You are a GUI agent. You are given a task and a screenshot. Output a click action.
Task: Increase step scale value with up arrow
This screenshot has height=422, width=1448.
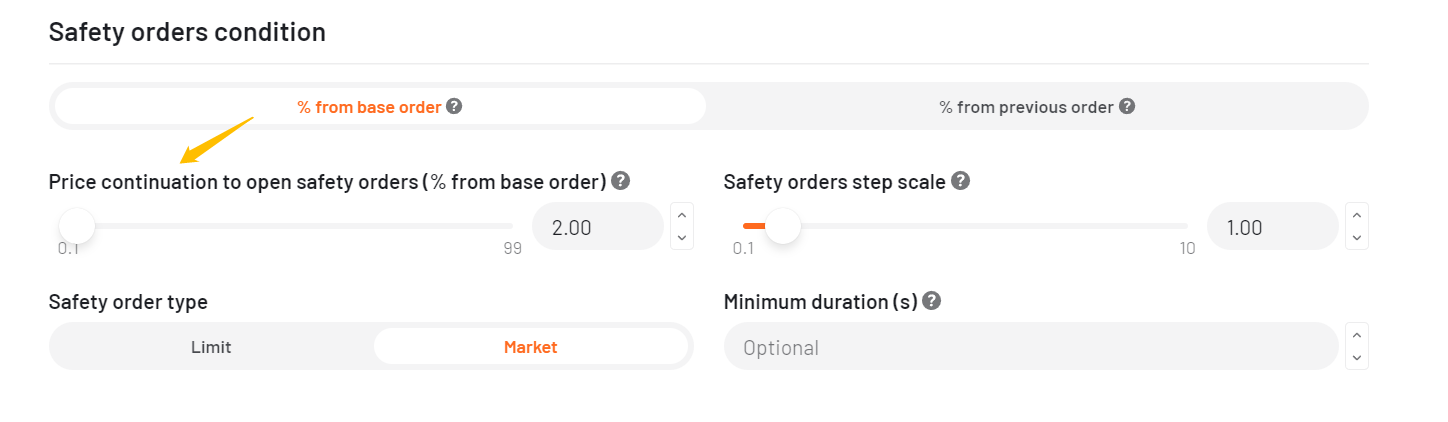(x=1357, y=214)
